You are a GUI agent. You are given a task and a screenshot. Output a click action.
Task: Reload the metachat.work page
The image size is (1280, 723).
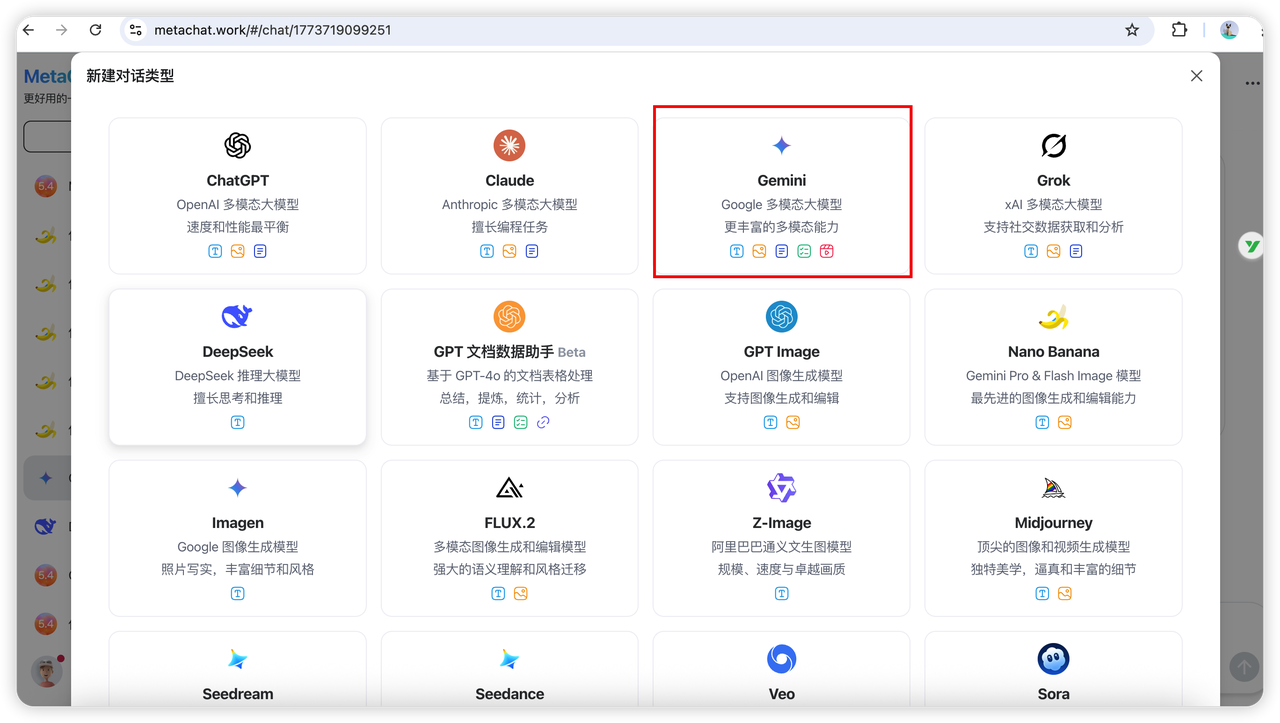95,30
